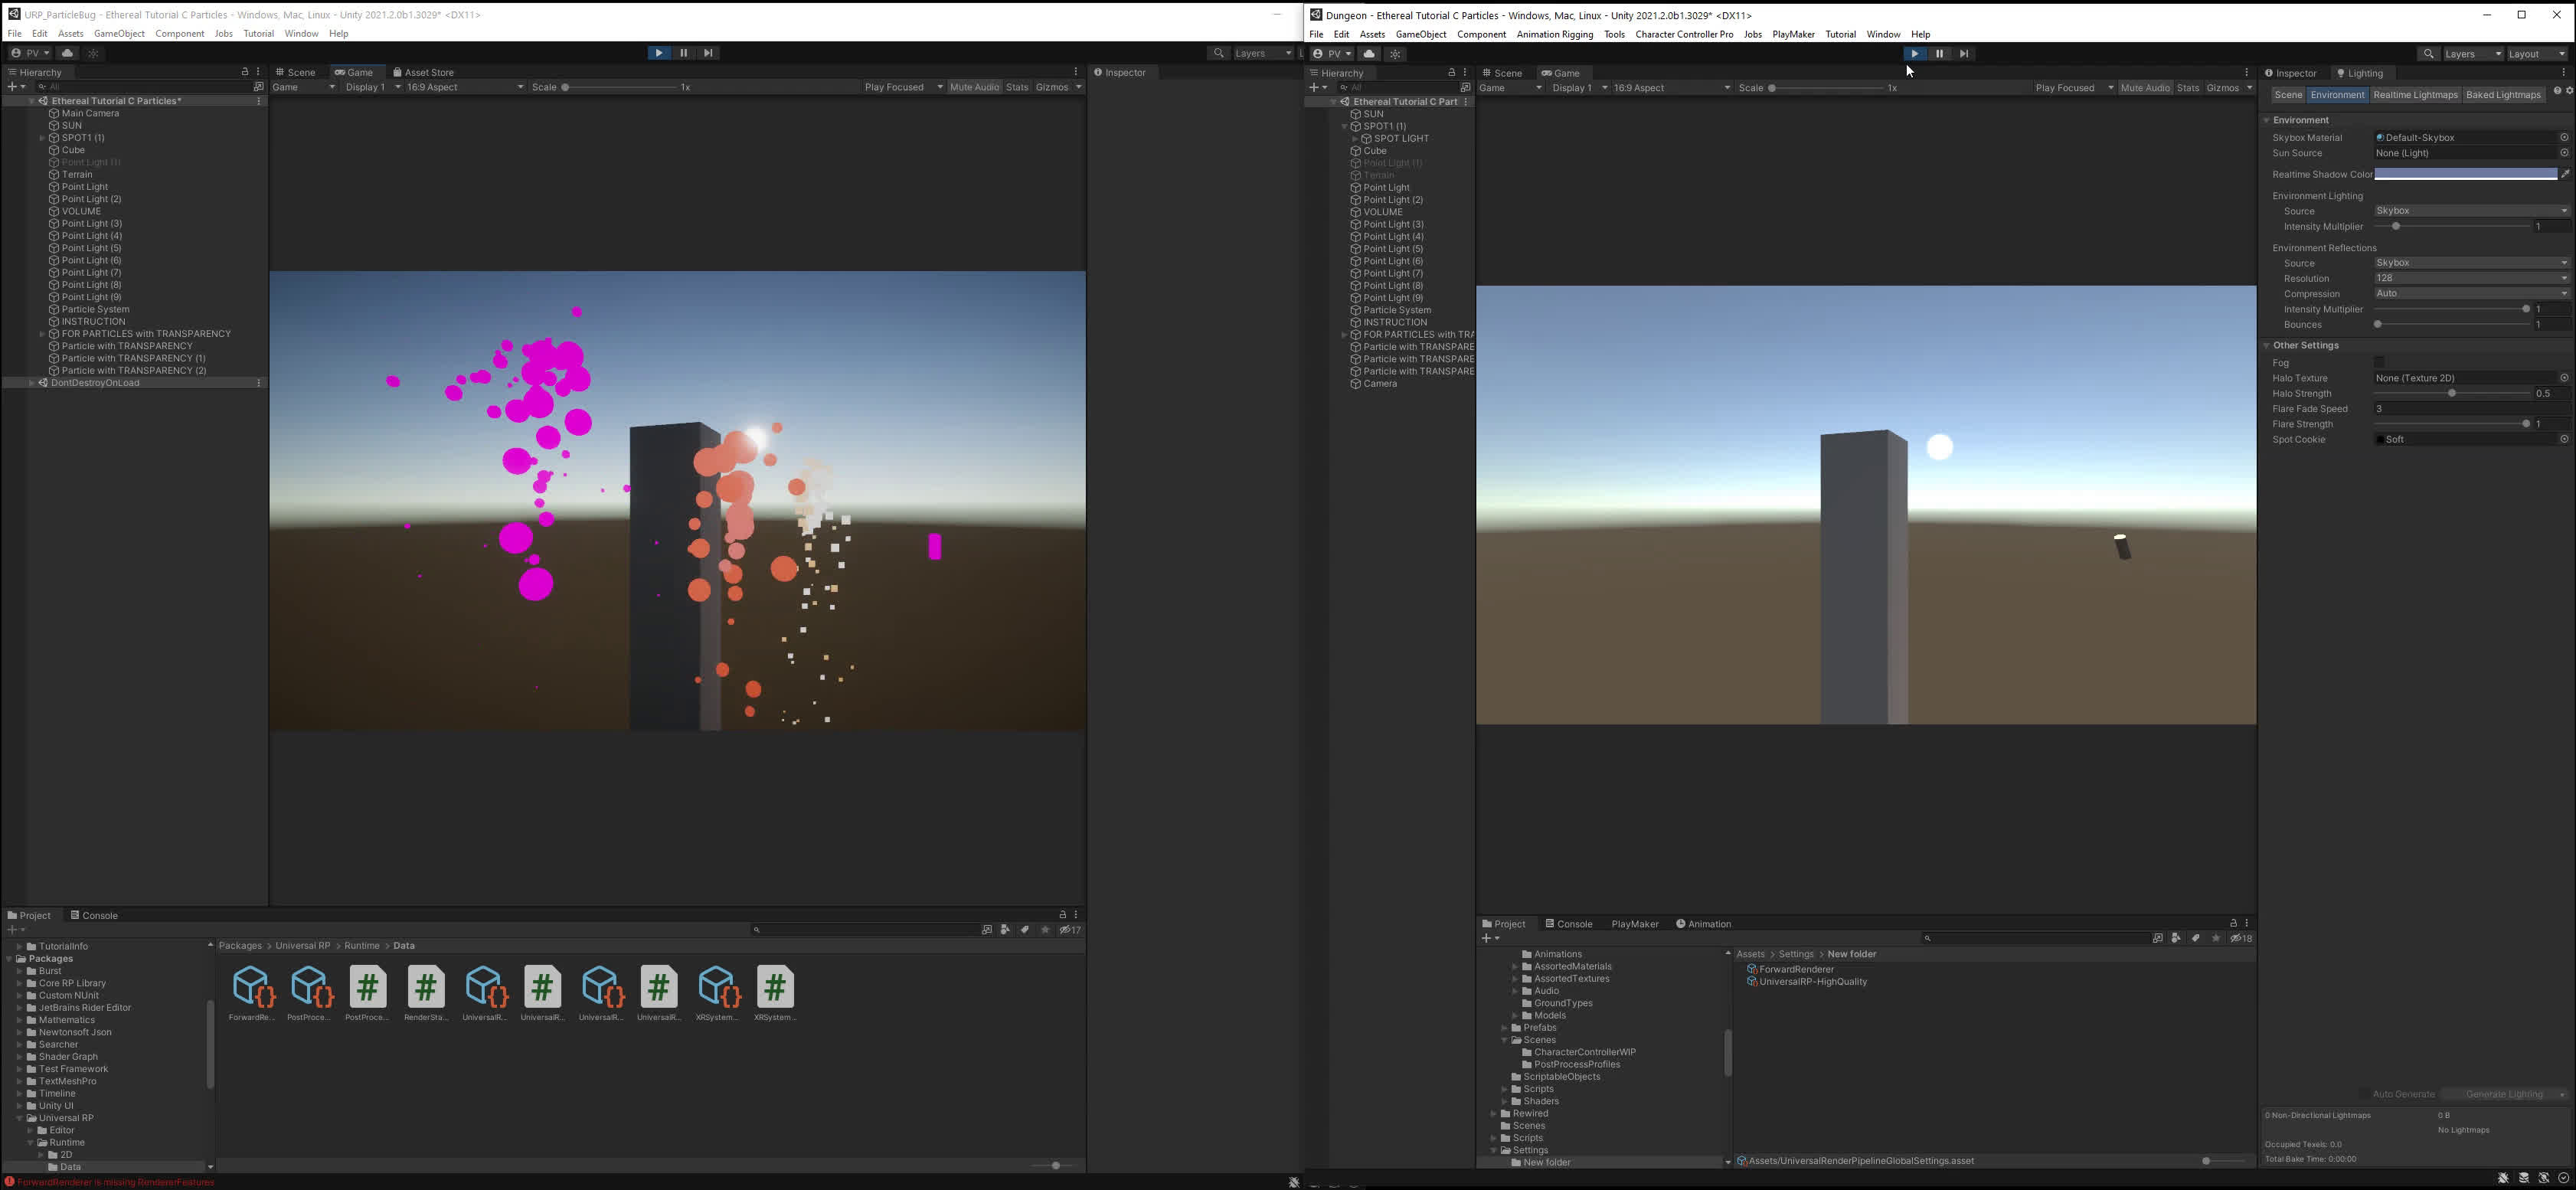Viewport: 2576px width, 1190px height.
Task: Click Scene button in Lighting window
Action: point(2288,95)
